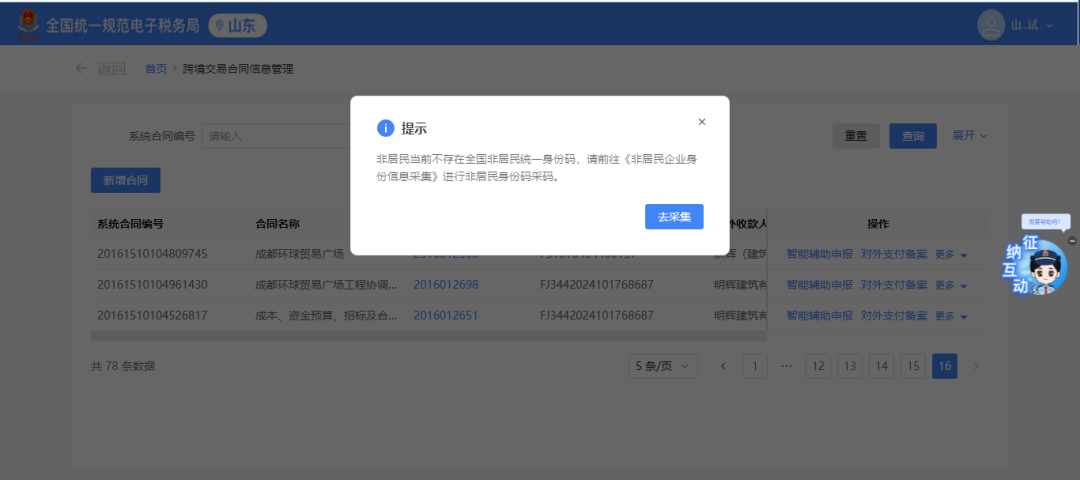This screenshot has width=1080, height=480.
Task: Open 对外支付备案 for row 2016151010480974S
Action: click(894, 255)
